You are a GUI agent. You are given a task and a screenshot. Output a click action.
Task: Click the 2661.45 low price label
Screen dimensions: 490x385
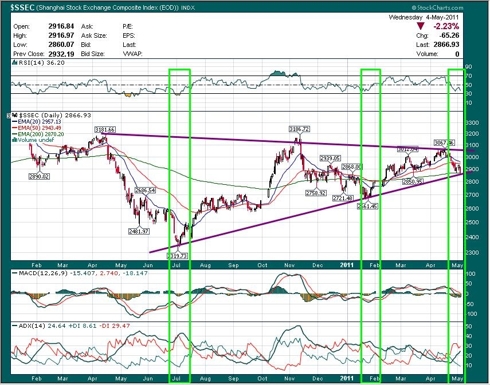click(368, 206)
